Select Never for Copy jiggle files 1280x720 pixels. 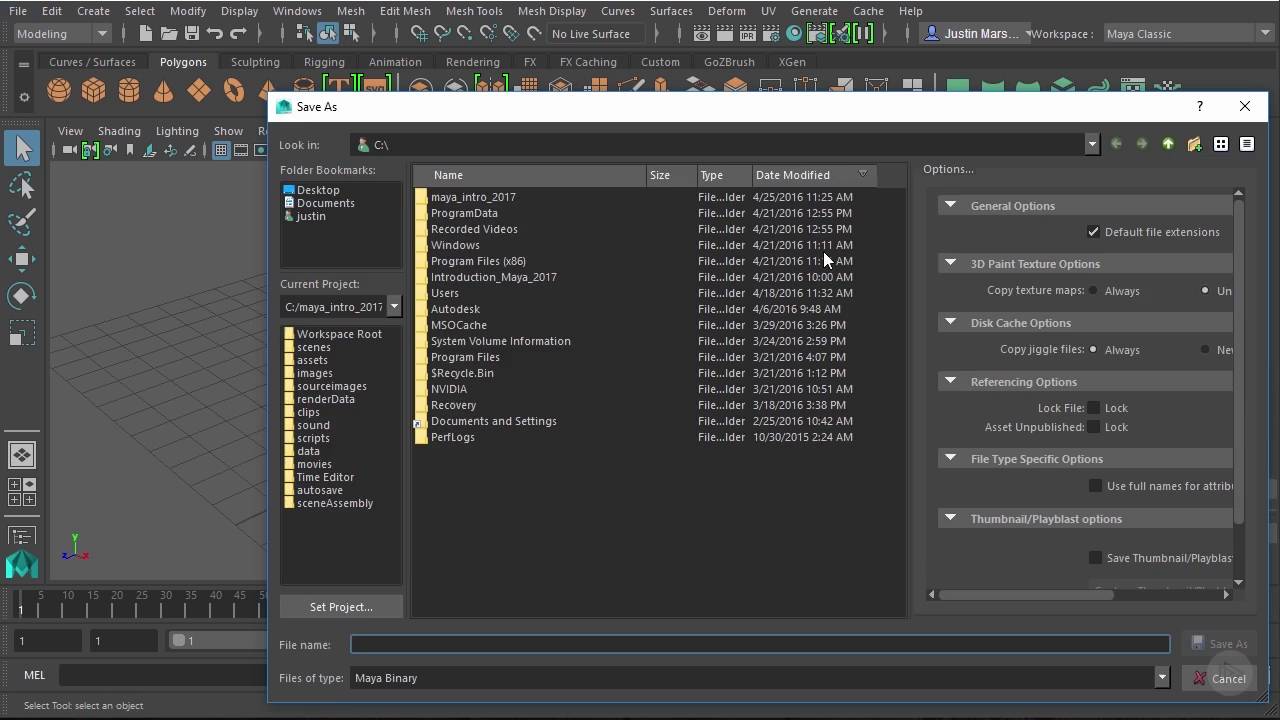click(1205, 350)
